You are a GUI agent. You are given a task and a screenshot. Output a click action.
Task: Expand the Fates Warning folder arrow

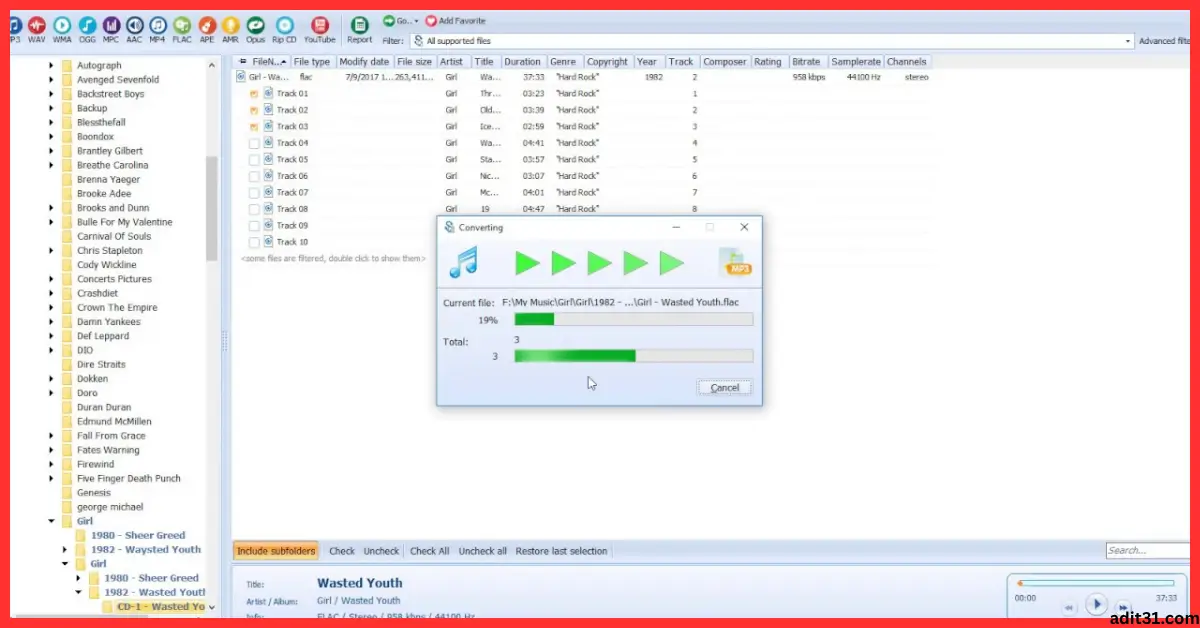51,450
